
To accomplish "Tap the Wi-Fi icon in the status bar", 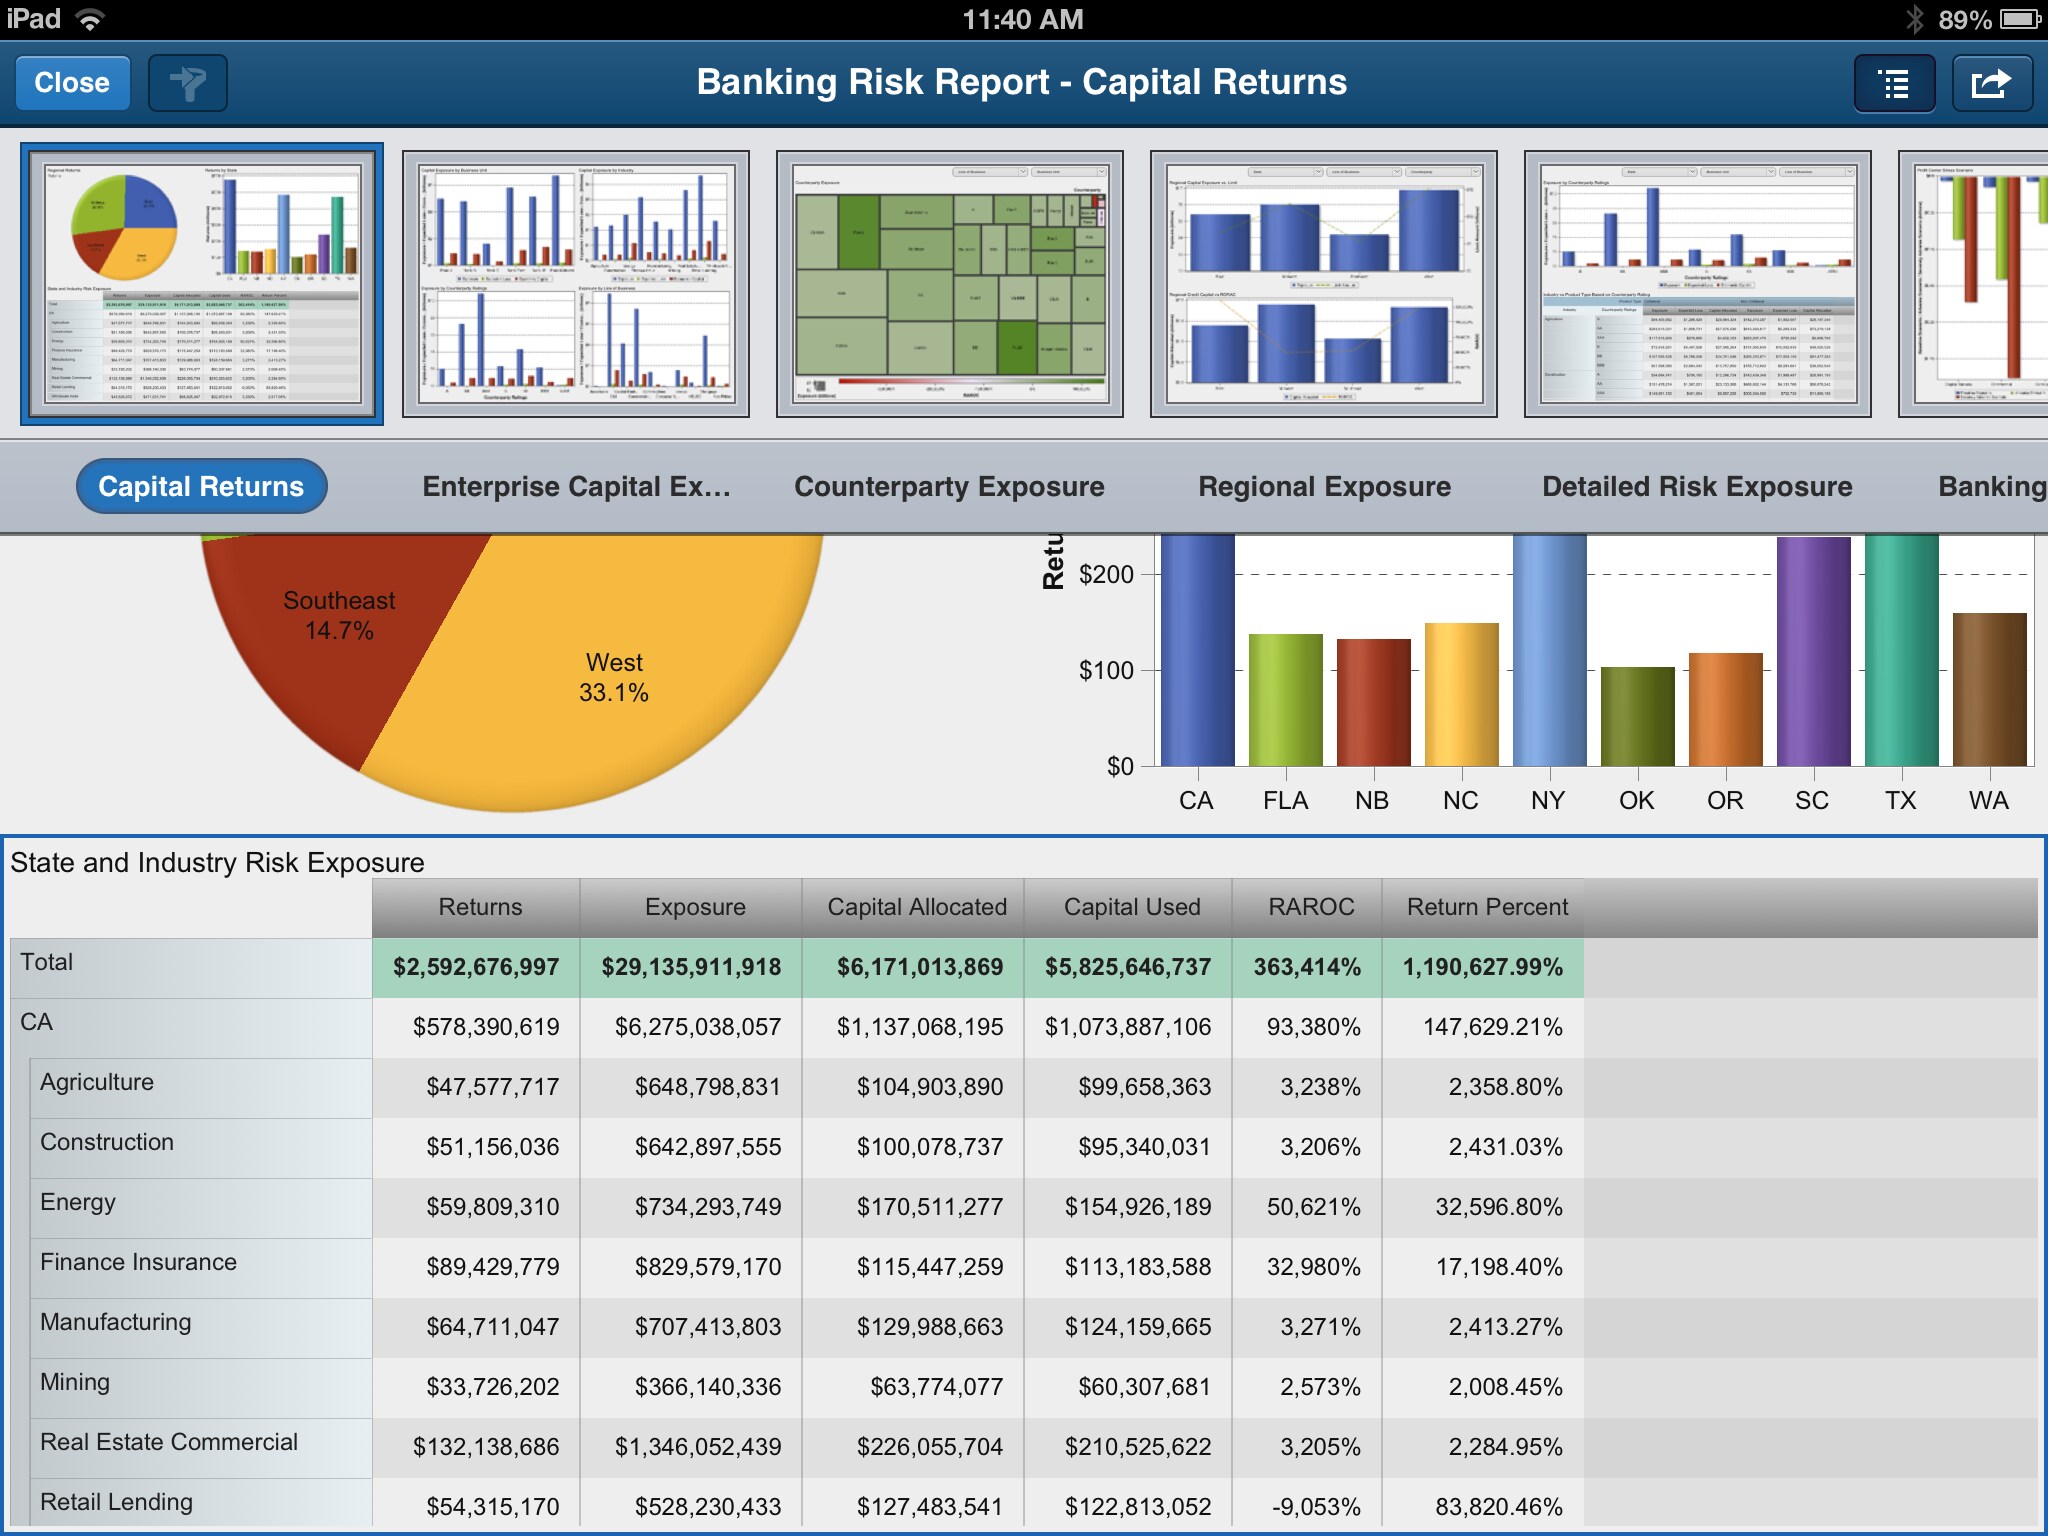I will [x=88, y=17].
